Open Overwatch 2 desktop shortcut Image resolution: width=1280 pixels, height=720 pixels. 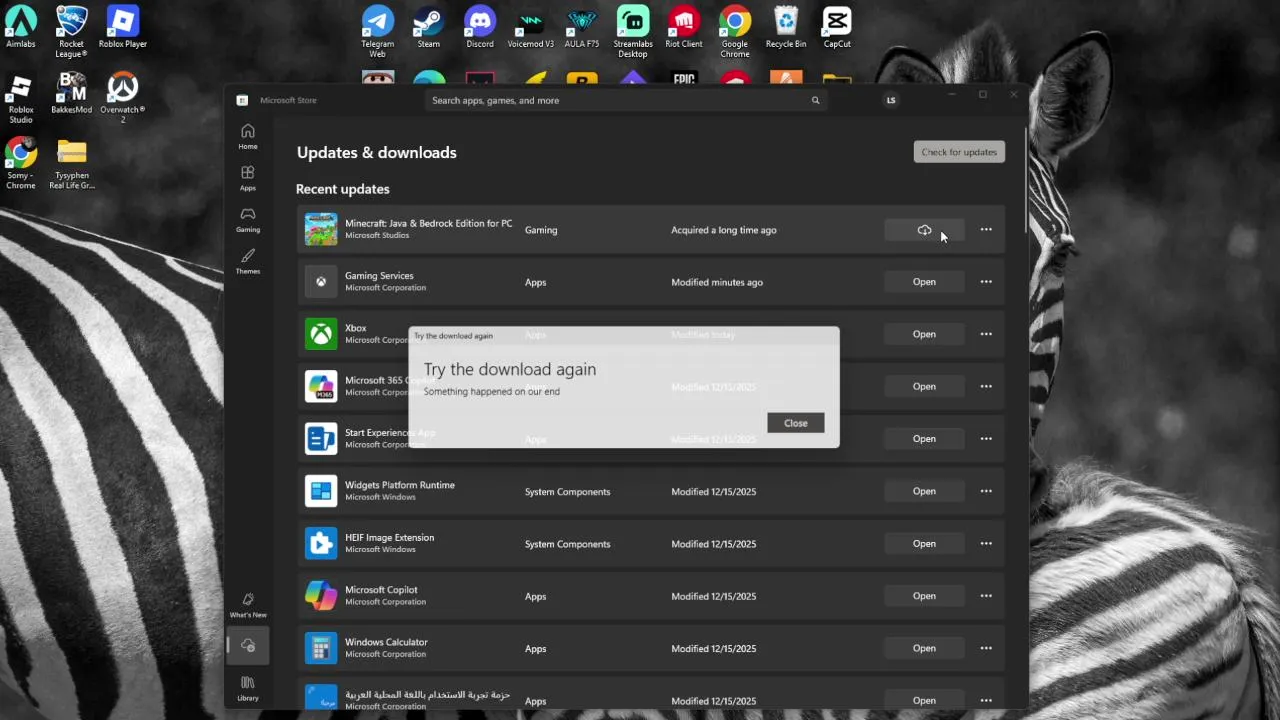click(122, 98)
